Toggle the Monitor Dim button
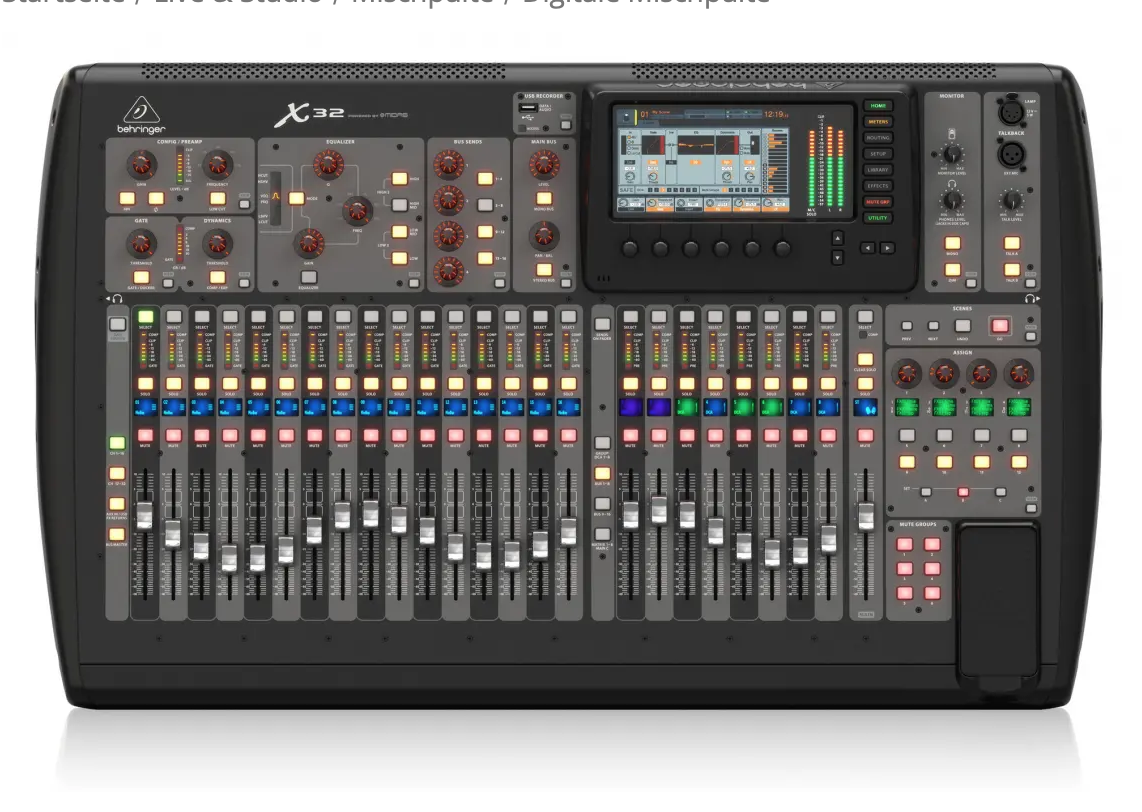The width and height of the screenshot is (1142, 812). click(x=953, y=270)
